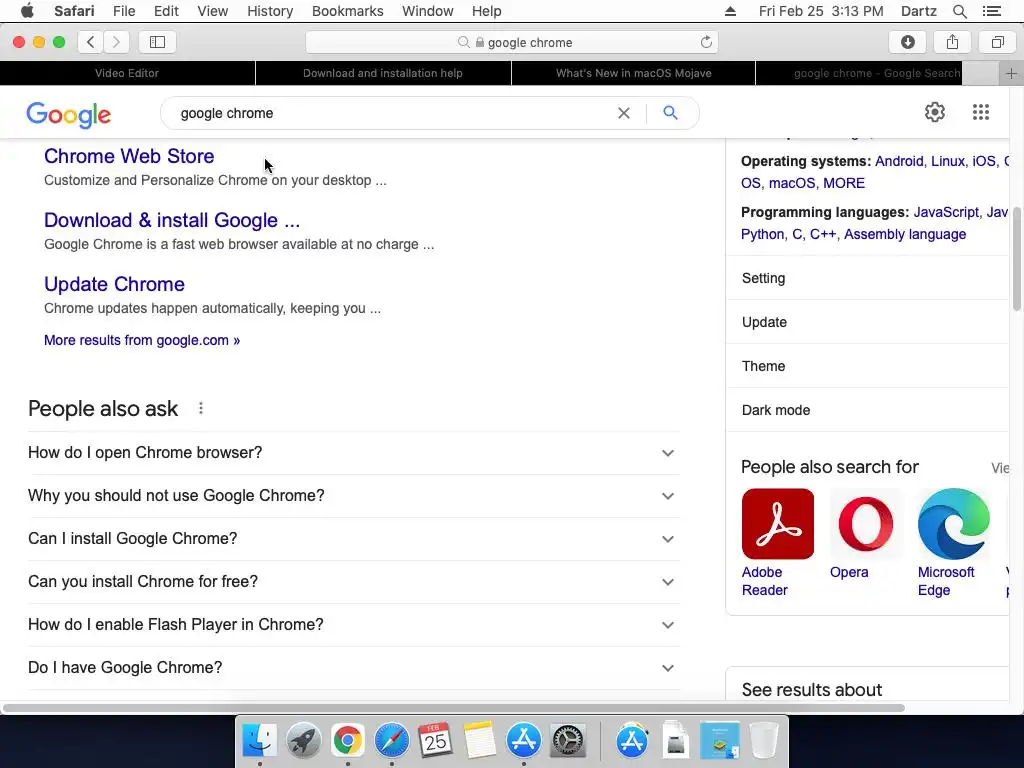Show all tabs overview
The width and height of the screenshot is (1024, 768).
click(x=997, y=42)
